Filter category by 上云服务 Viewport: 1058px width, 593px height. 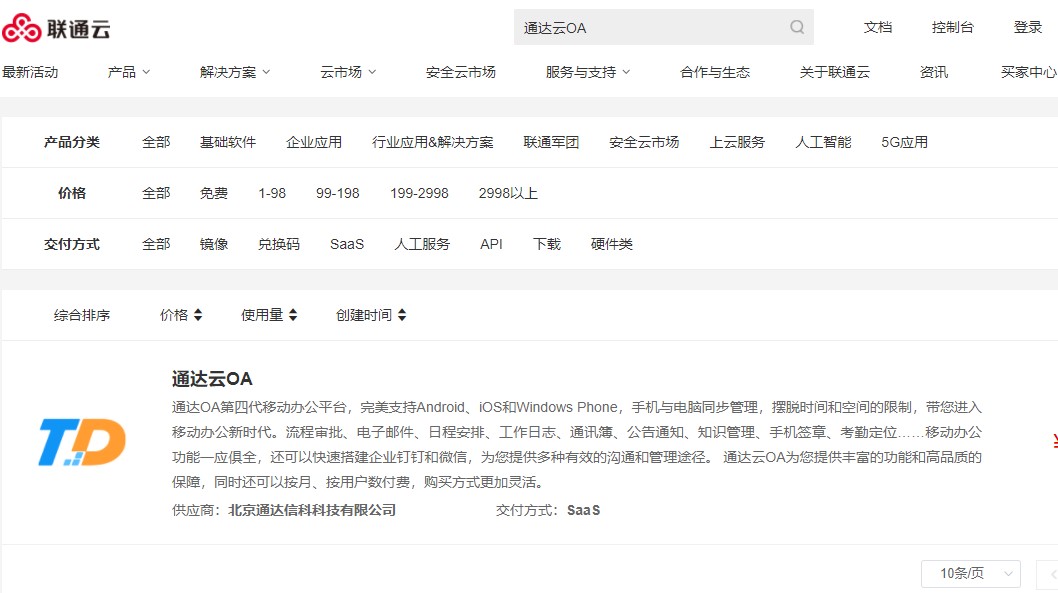737,142
